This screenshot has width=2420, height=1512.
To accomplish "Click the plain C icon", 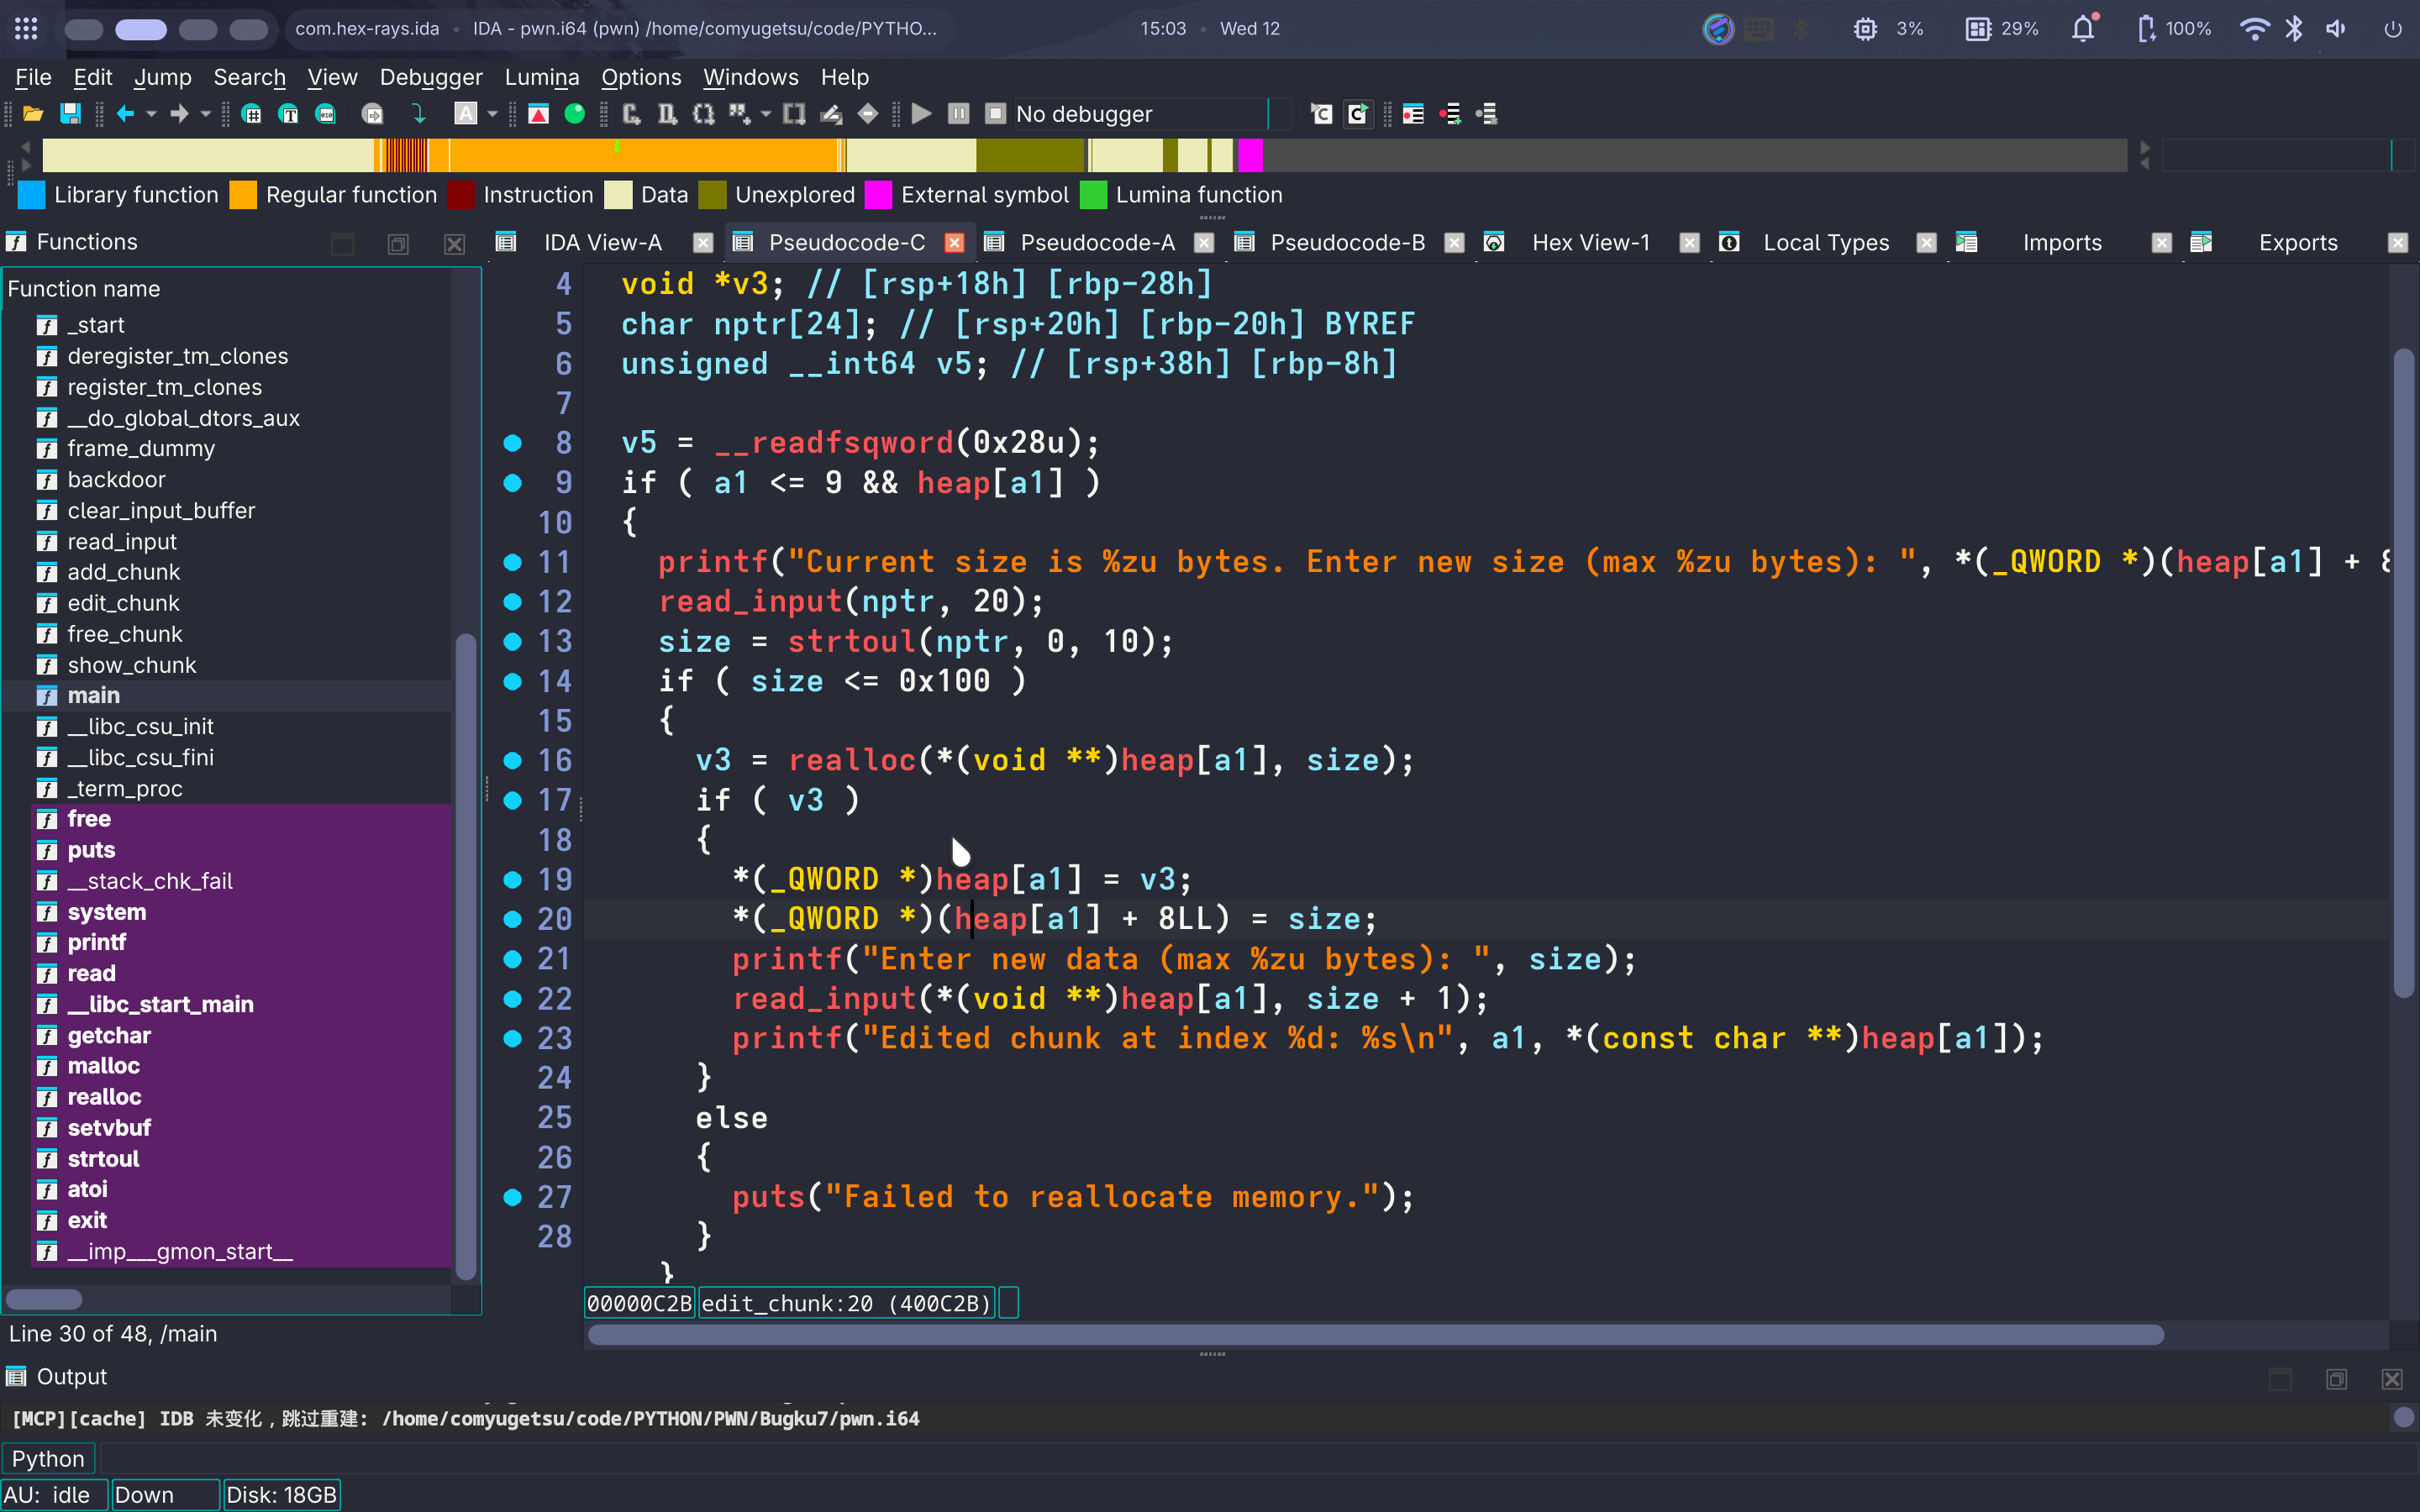I will 1321,114.
